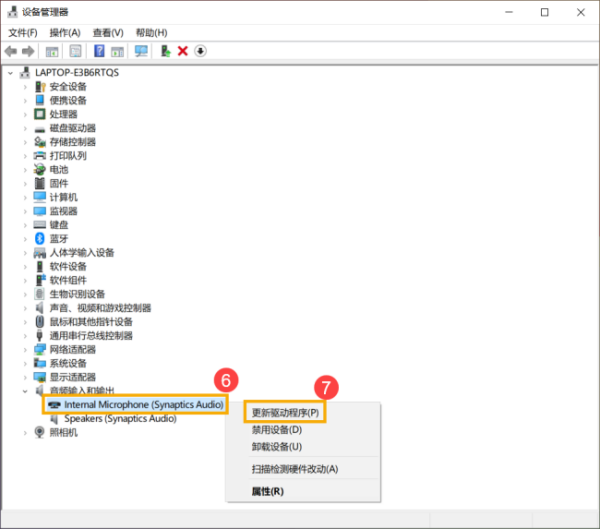Image resolution: width=600 pixels, height=529 pixels.
Task: Collapse the 音频输入和输出 category
Action: point(25,391)
